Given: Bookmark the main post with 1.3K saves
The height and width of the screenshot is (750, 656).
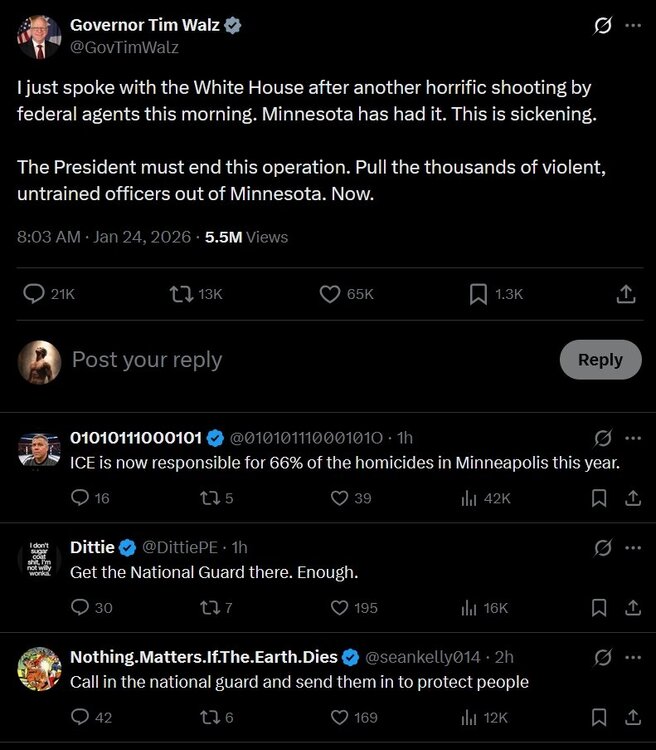Looking at the screenshot, I should (x=479, y=294).
